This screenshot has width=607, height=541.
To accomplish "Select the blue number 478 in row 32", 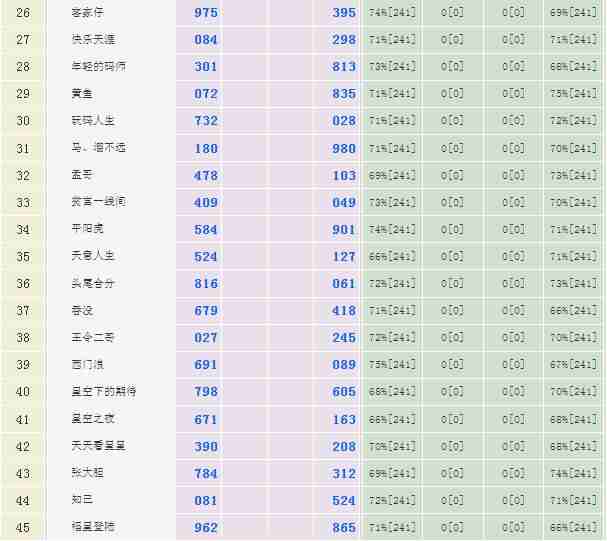I will click(206, 176).
